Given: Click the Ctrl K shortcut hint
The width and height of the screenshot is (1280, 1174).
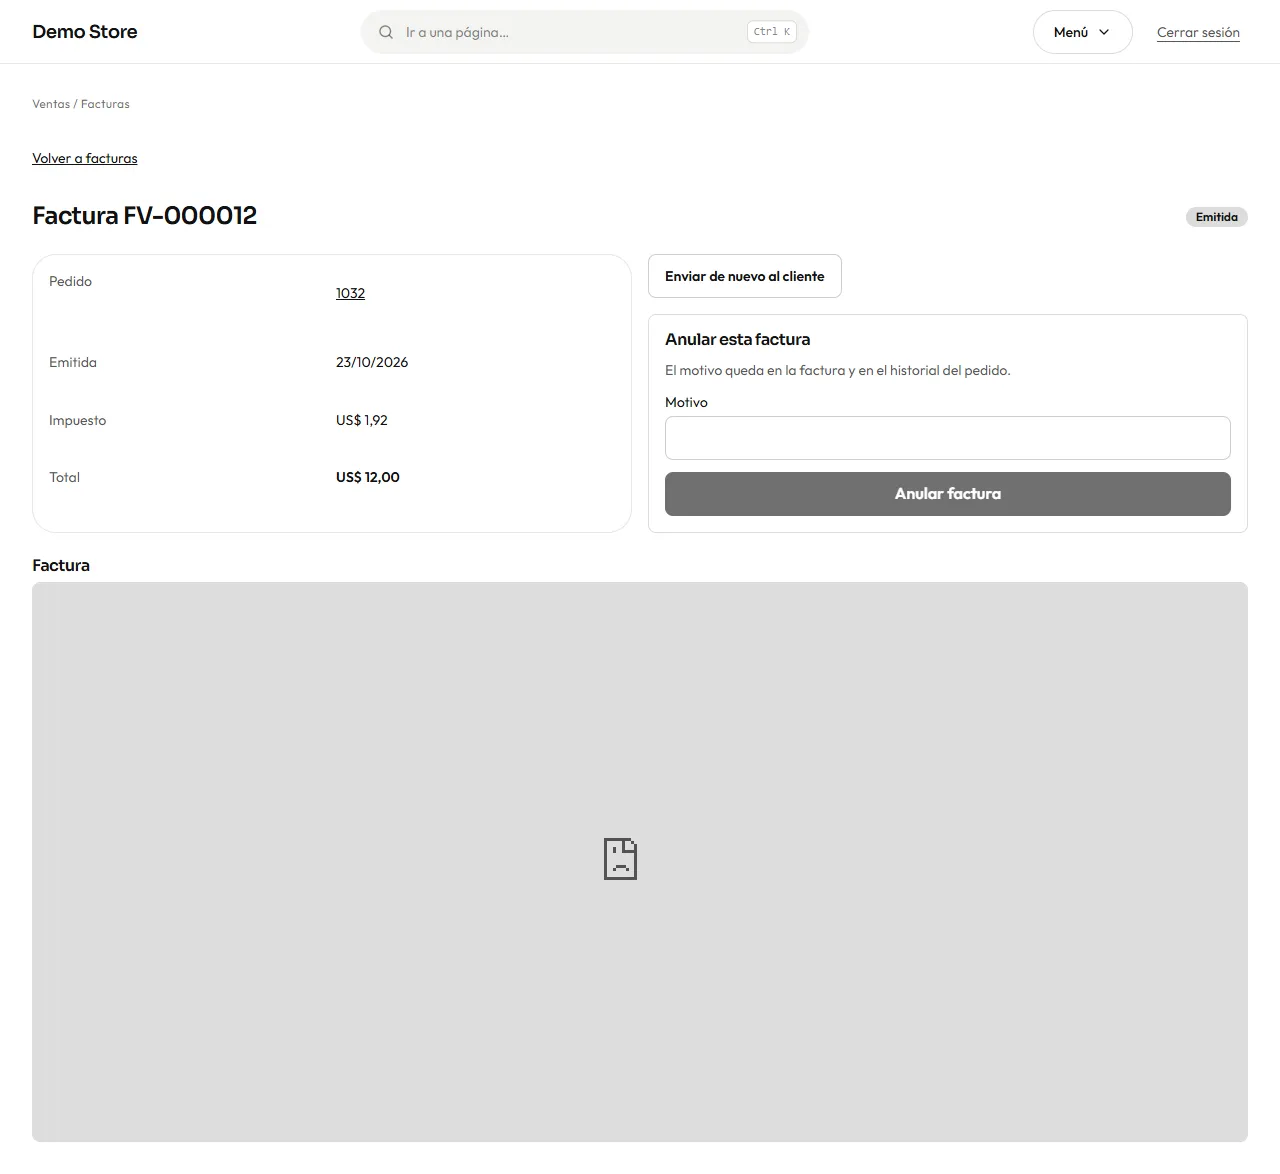Looking at the screenshot, I should pos(772,32).
